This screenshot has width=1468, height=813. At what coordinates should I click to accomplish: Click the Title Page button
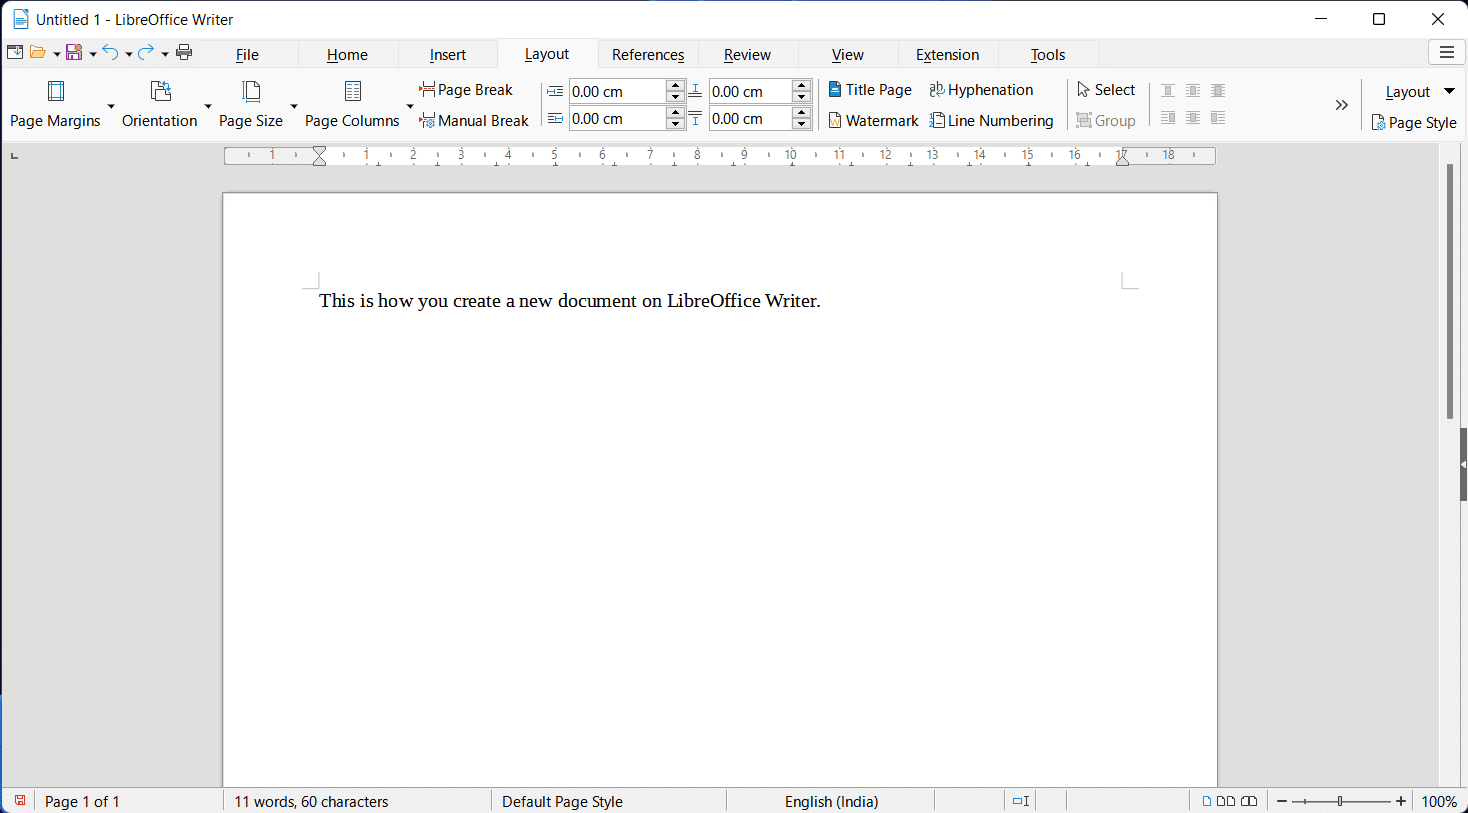(x=870, y=90)
